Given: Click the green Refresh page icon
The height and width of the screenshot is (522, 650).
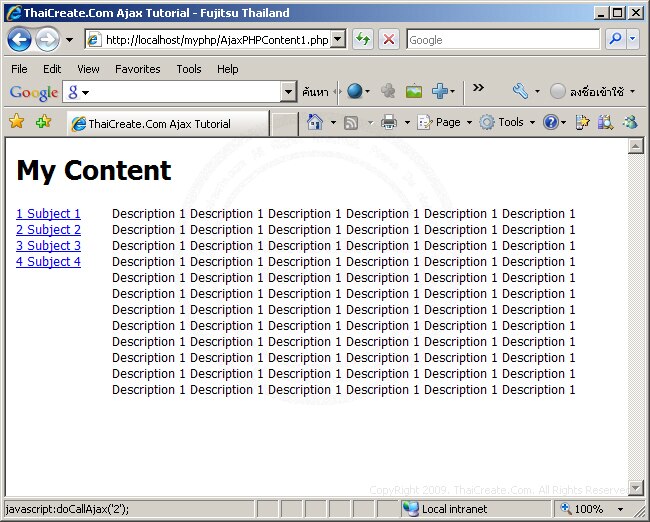Looking at the screenshot, I should pos(363,40).
